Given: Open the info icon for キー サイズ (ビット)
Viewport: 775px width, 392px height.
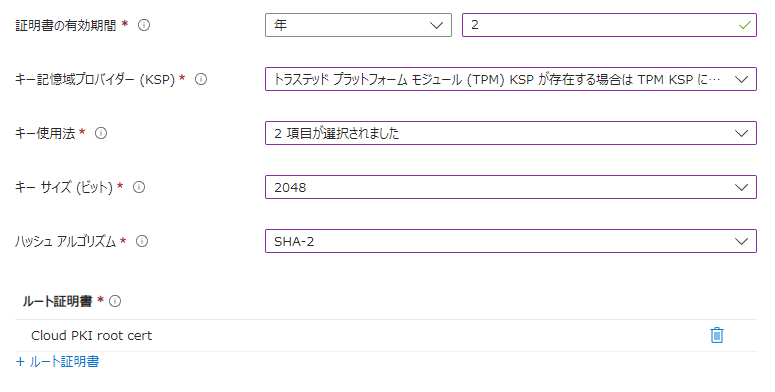Looking at the screenshot, I should pyautogui.click(x=139, y=187).
